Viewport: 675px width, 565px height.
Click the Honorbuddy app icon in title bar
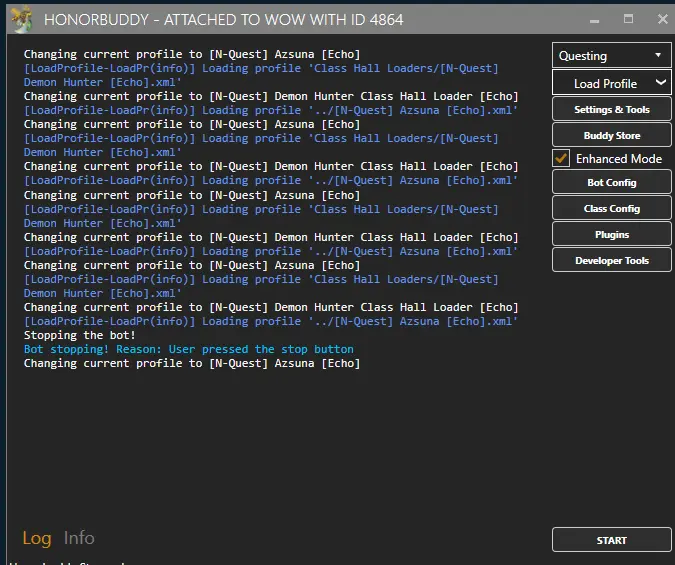coord(22,19)
